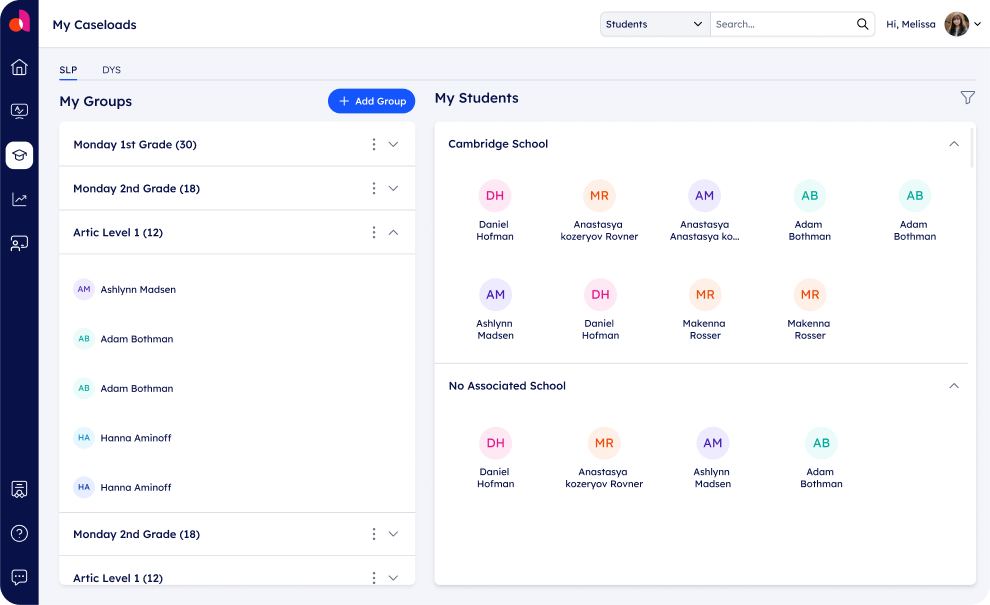Open the chat bubble icon in sidebar
Image resolution: width=990 pixels, height=605 pixels.
click(x=19, y=577)
